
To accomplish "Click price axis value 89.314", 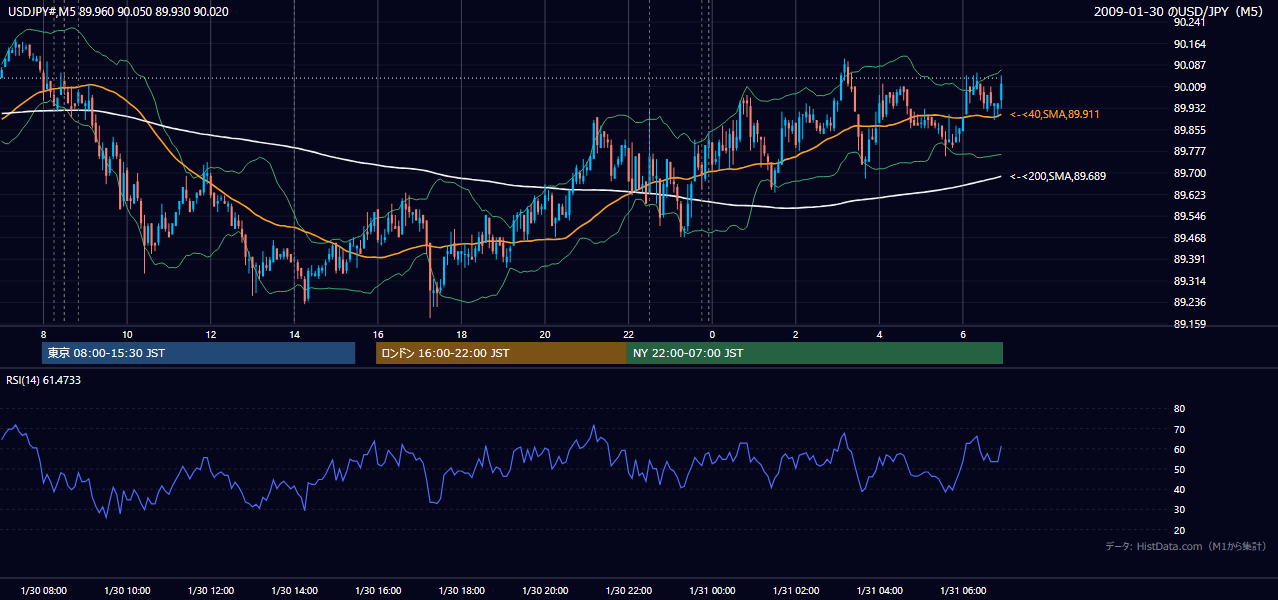I will [x=1189, y=281].
